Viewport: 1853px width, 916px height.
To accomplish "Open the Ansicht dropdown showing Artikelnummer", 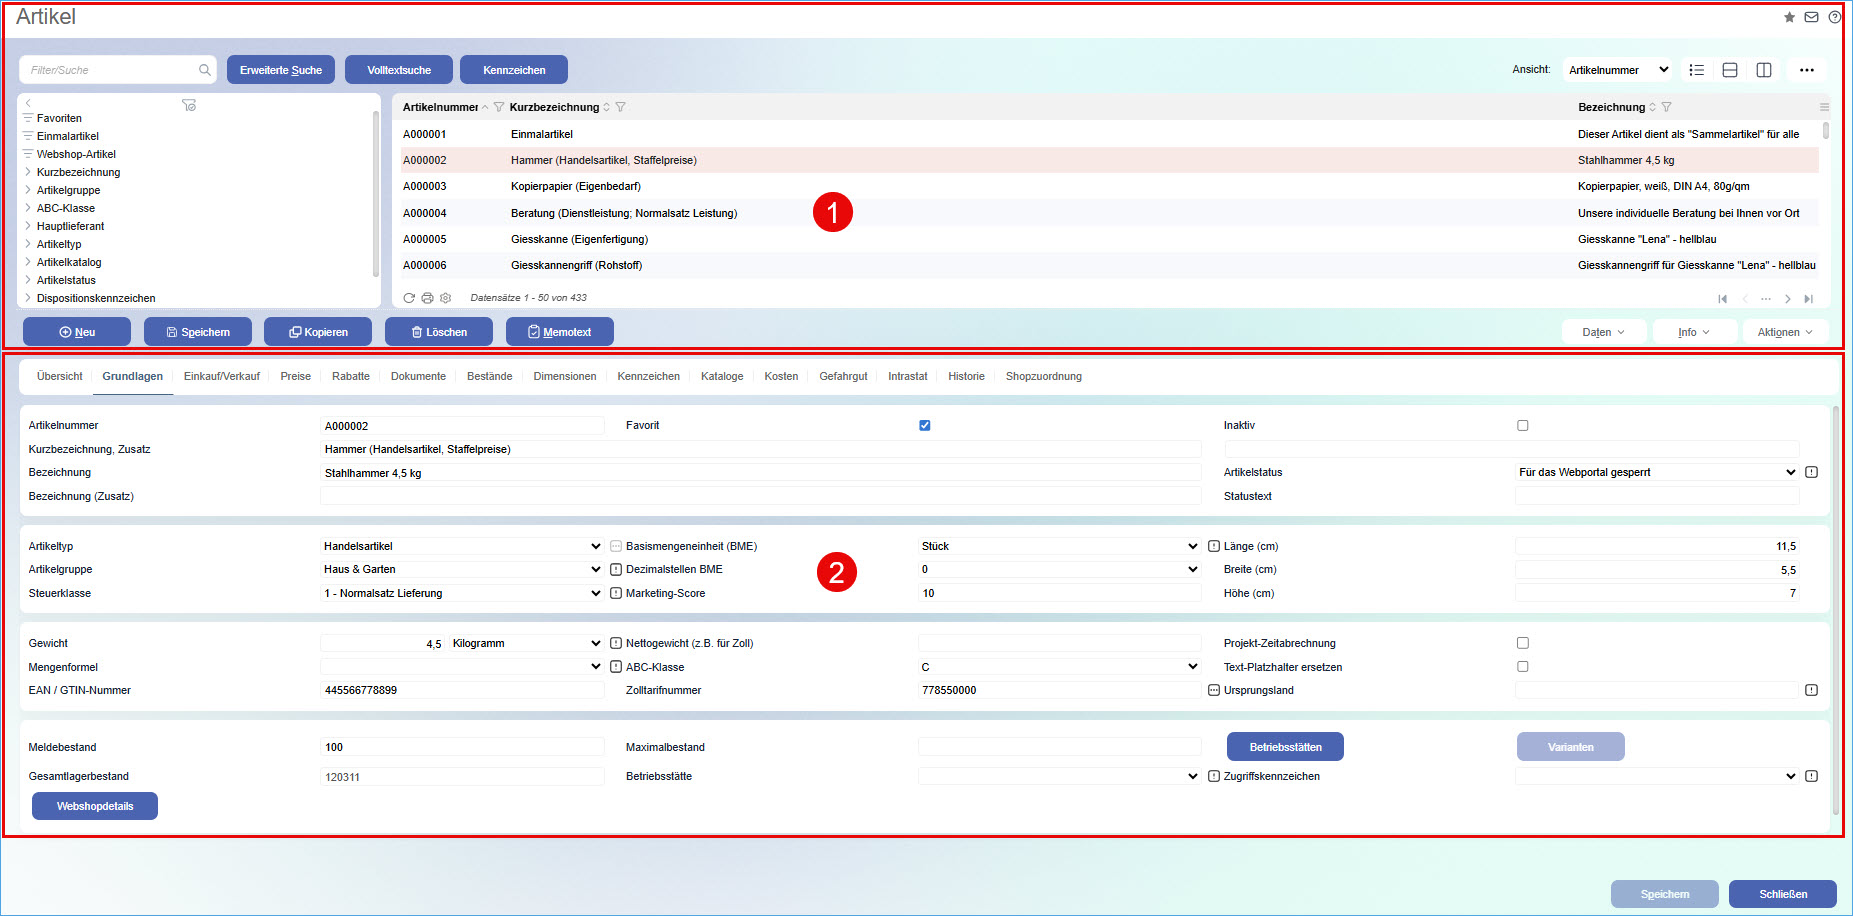I will tap(1617, 70).
